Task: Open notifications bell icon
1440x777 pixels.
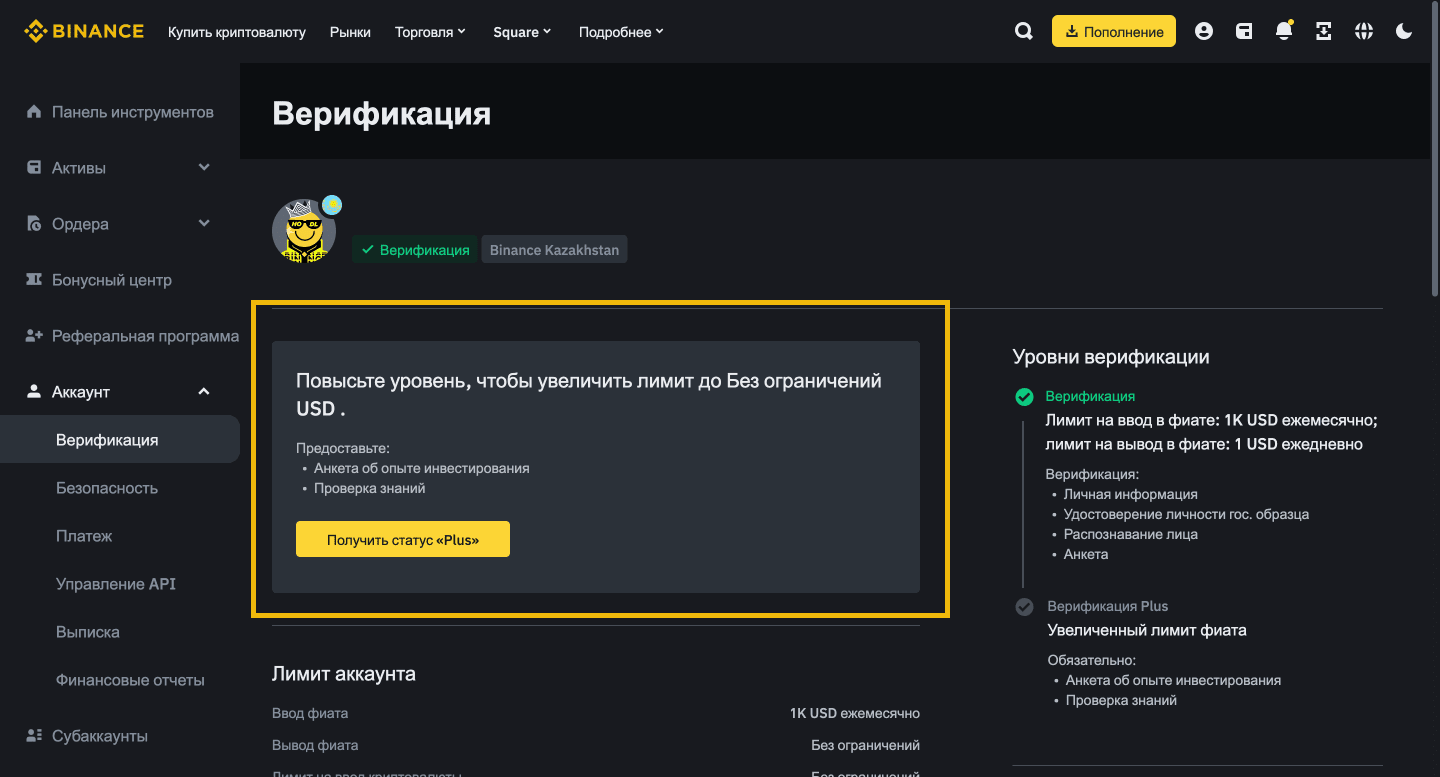Action: click(x=1284, y=31)
